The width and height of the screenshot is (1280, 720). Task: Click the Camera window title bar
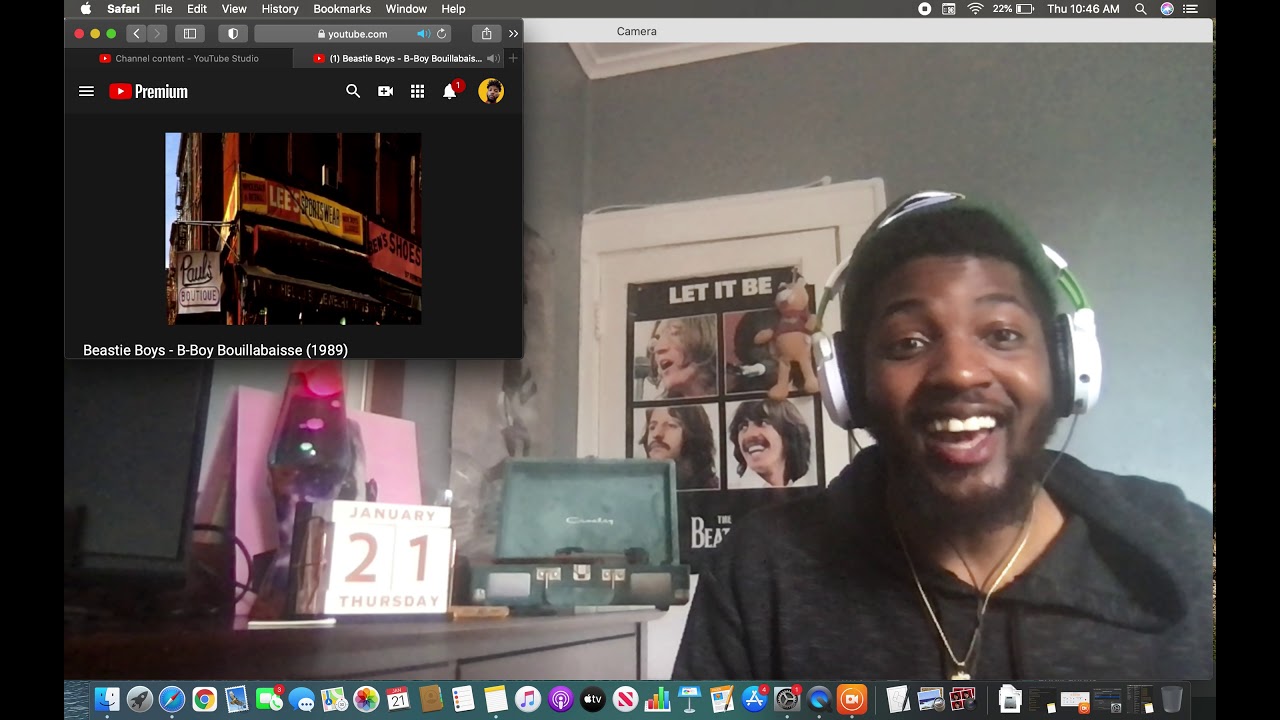[868, 31]
